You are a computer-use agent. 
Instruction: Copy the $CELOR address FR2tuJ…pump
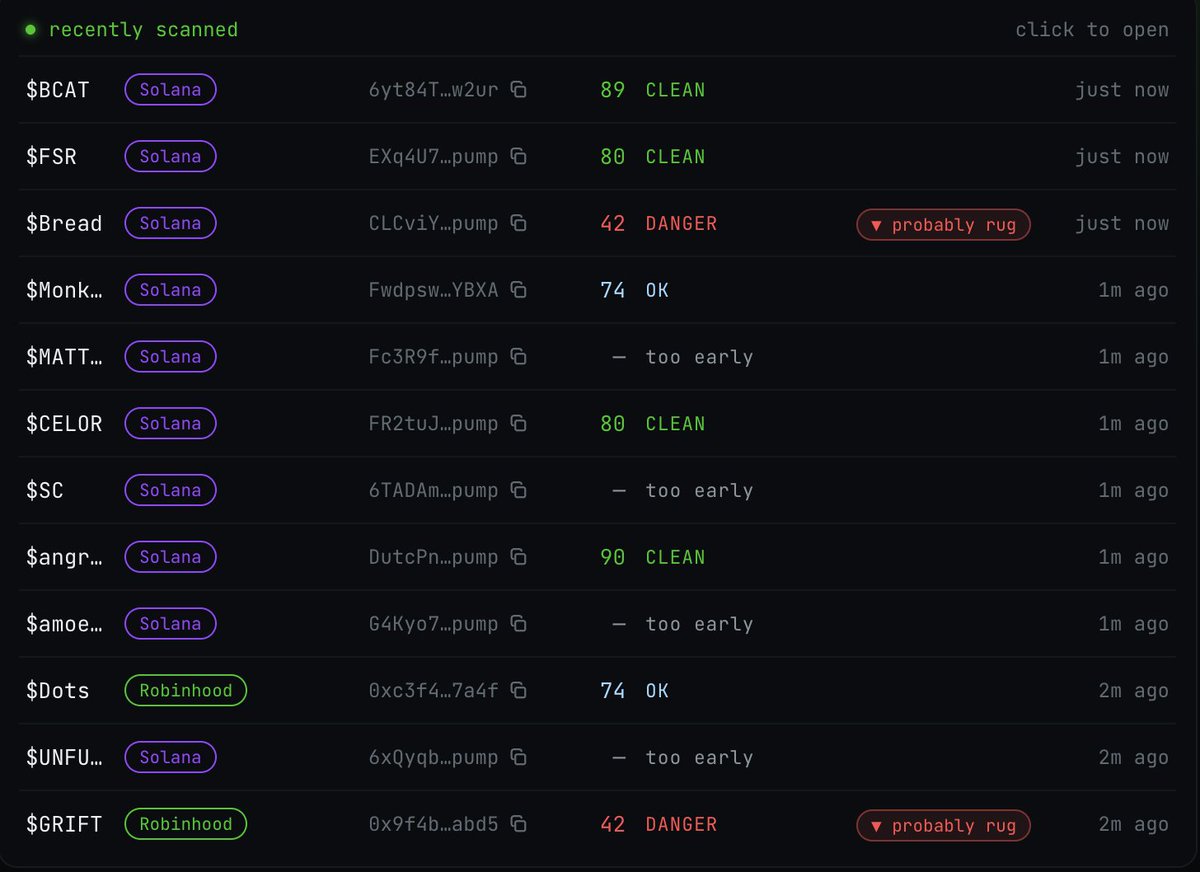(x=518, y=423)
